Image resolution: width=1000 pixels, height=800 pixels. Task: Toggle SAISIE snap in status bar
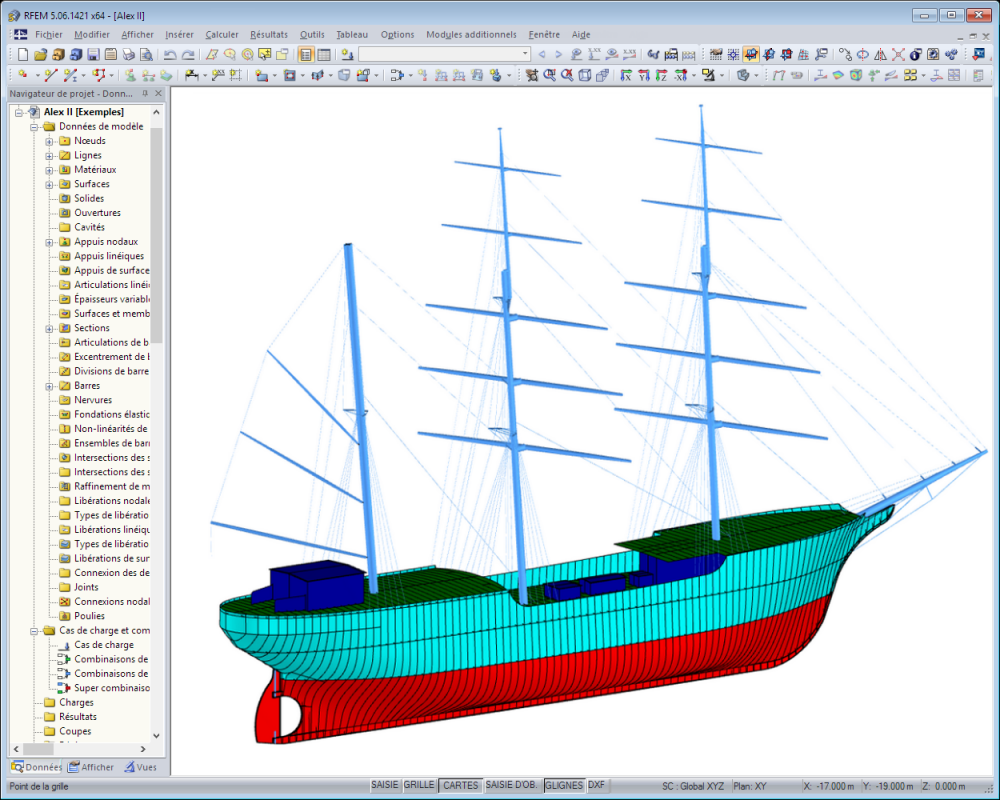pyautogui.click(x=385, y=785)
